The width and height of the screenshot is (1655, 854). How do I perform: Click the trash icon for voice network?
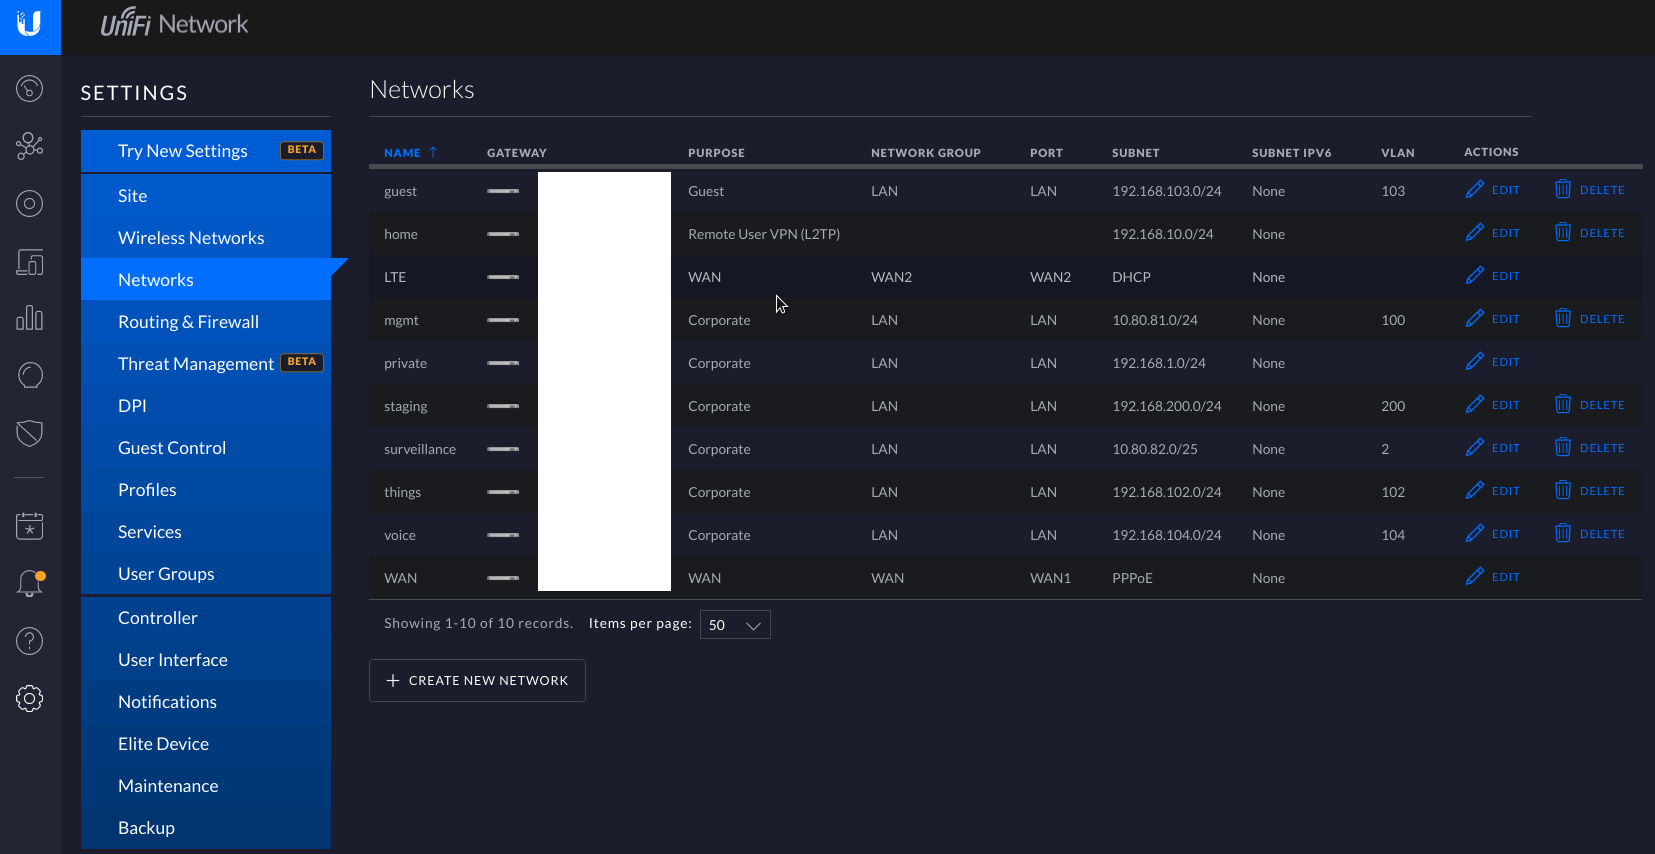tap(1563, 534)
